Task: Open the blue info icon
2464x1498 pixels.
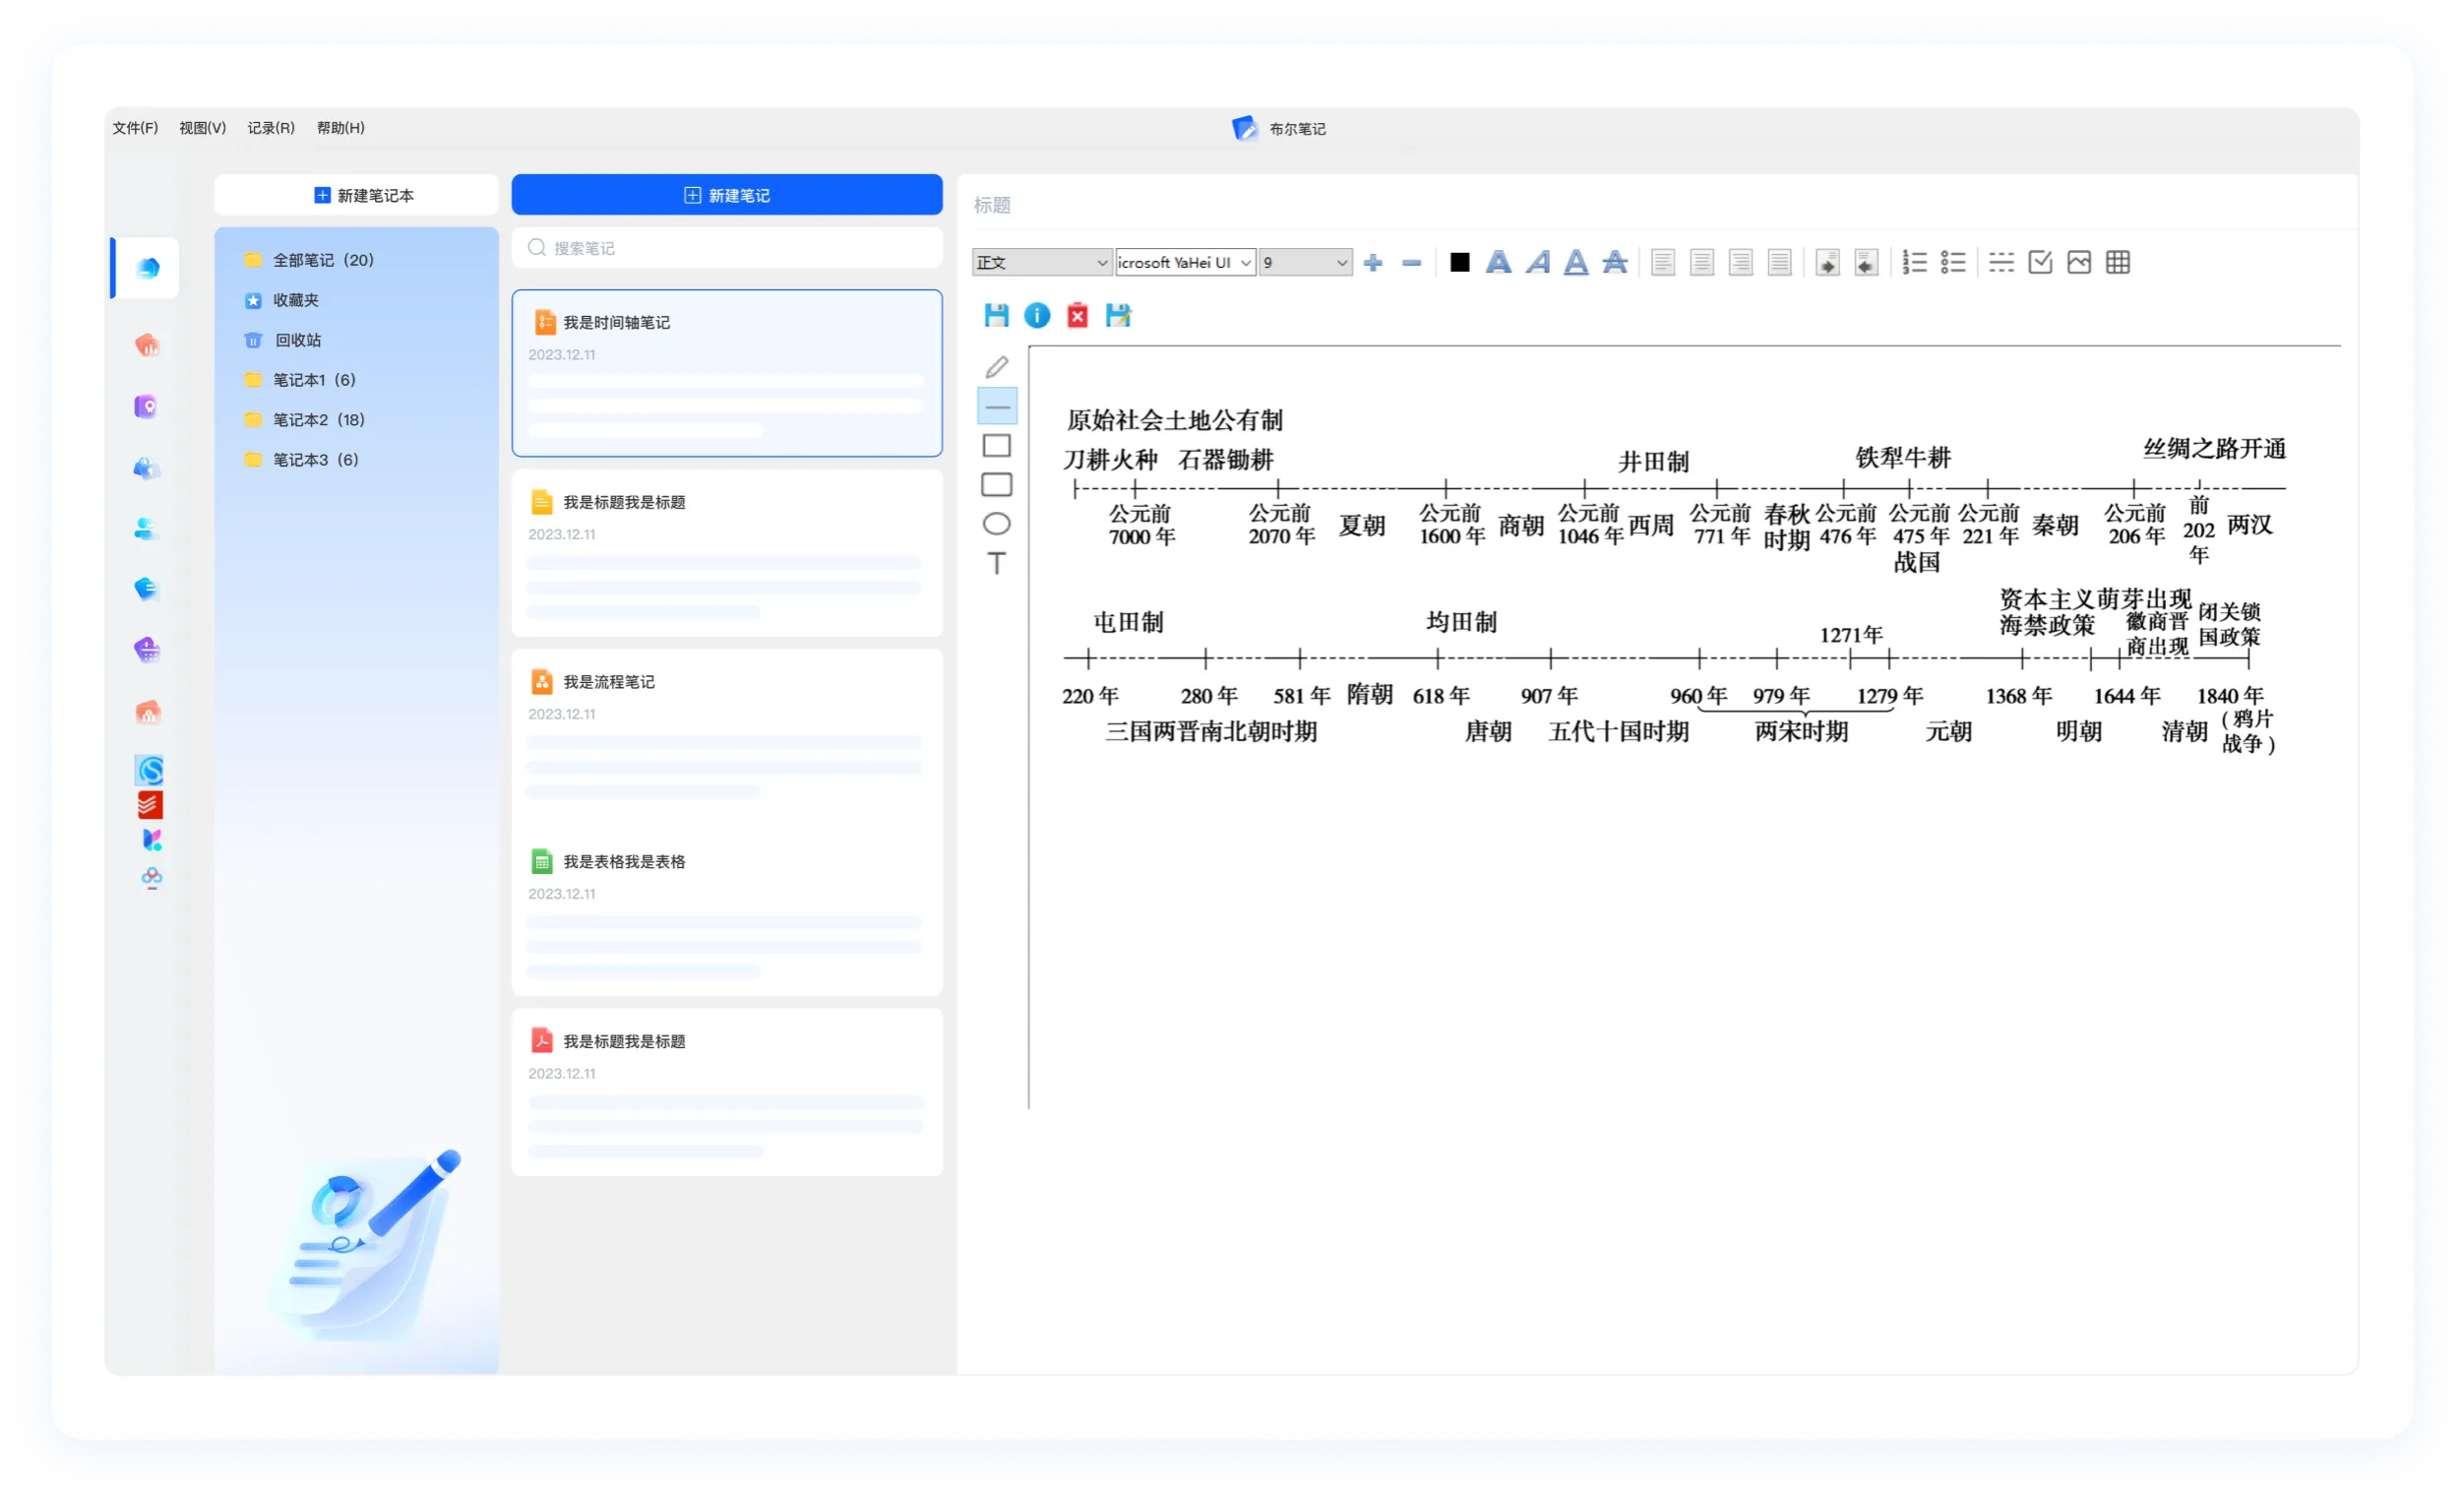Action: click(1037, 316)
